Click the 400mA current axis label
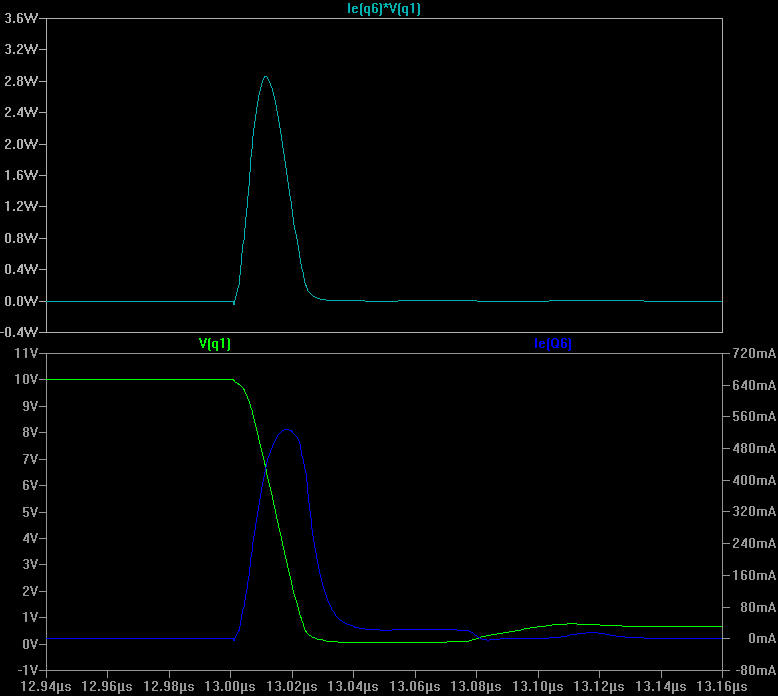This screenshot has width=778, height=696. pyautogui.click(x=754, y=480)
